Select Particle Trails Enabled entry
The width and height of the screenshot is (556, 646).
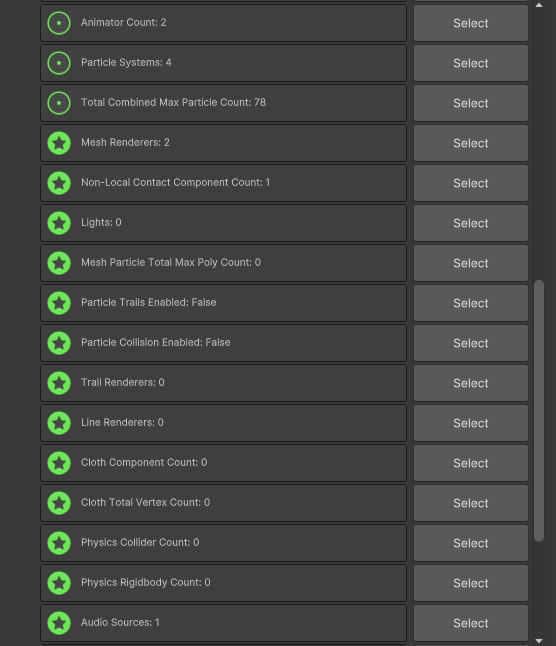471,303
